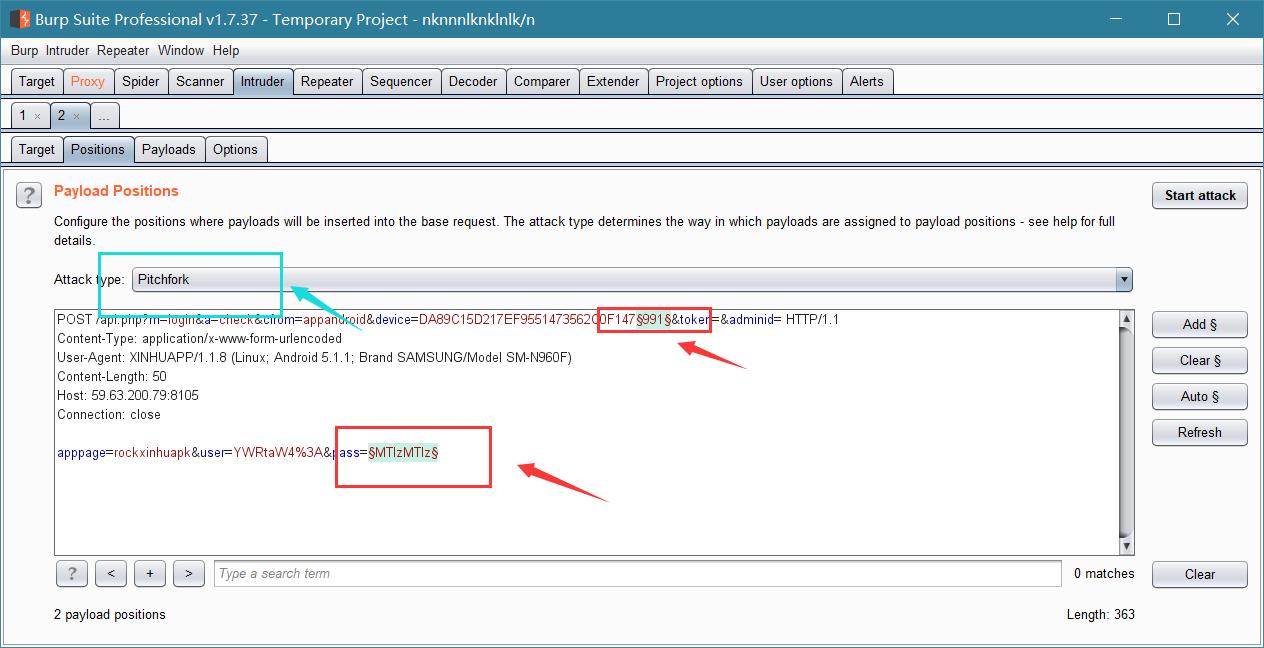This screenshot has width=1264, height=648.
Task: Open the Decoder tab
Action: click(x=473, y=82)
